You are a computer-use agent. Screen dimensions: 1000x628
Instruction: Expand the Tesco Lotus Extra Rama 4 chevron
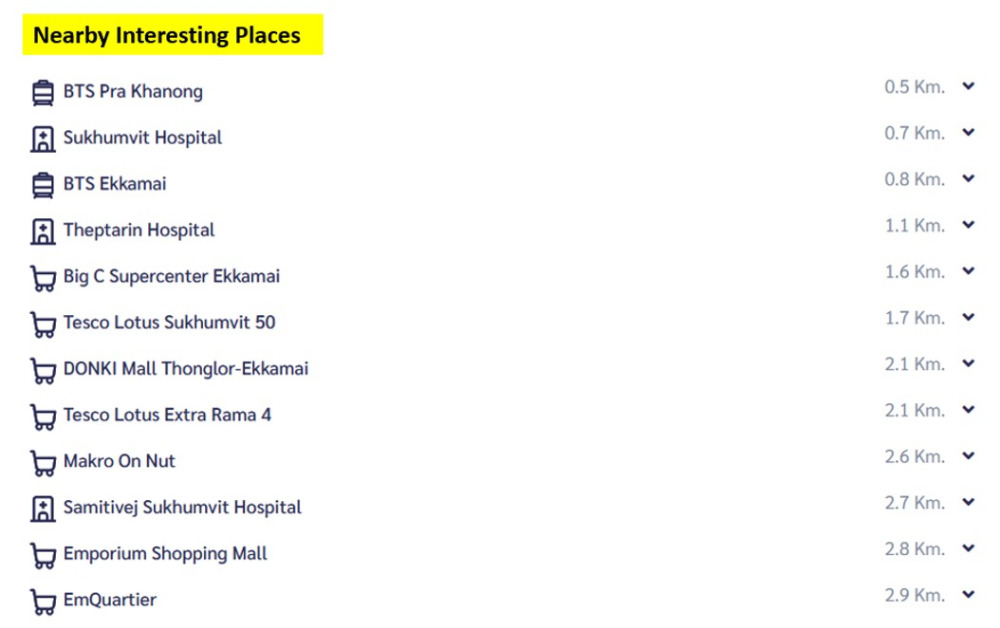(968, 409)
